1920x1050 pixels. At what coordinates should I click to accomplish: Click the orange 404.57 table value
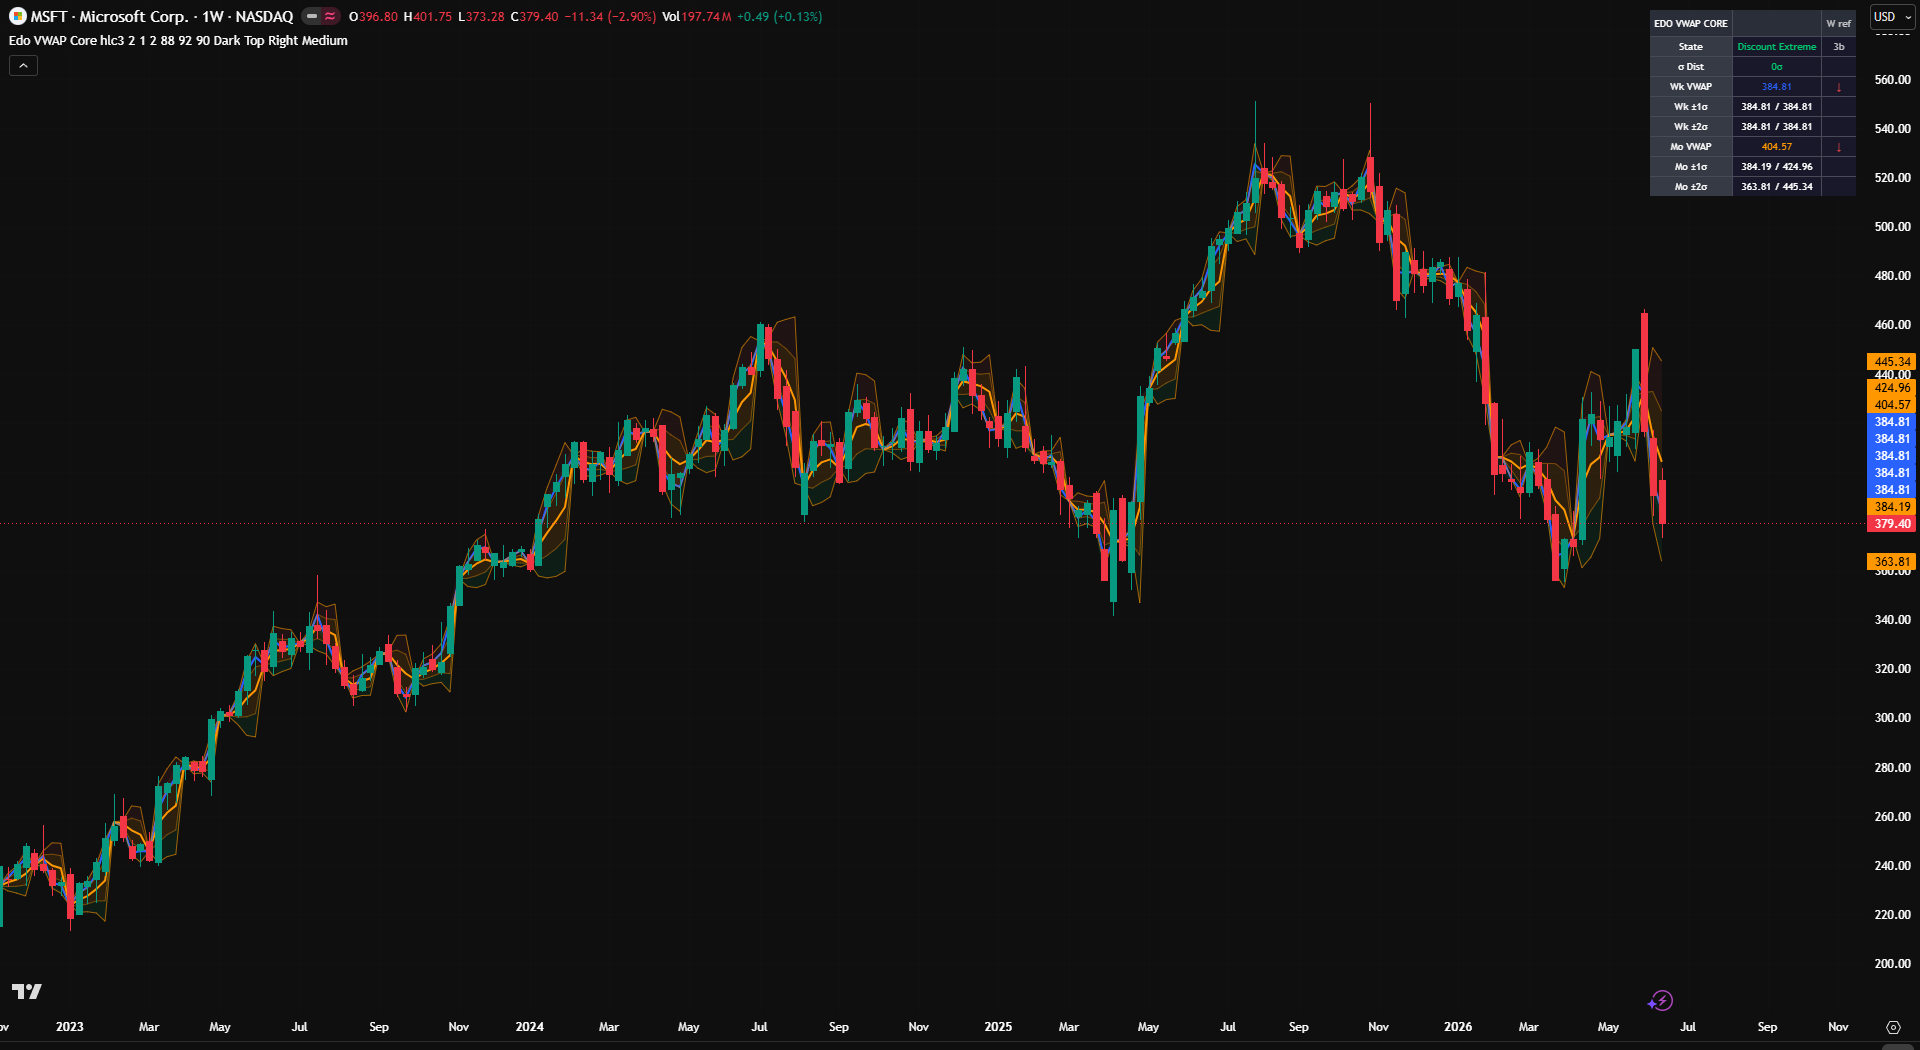pyautogui.click(x=1777, y=147)
